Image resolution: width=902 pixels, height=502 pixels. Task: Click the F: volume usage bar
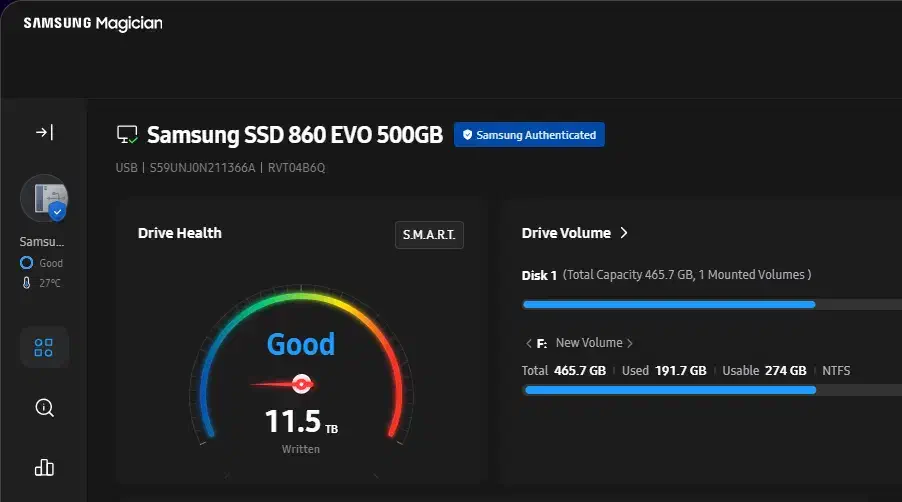click(x=712, y=390)
